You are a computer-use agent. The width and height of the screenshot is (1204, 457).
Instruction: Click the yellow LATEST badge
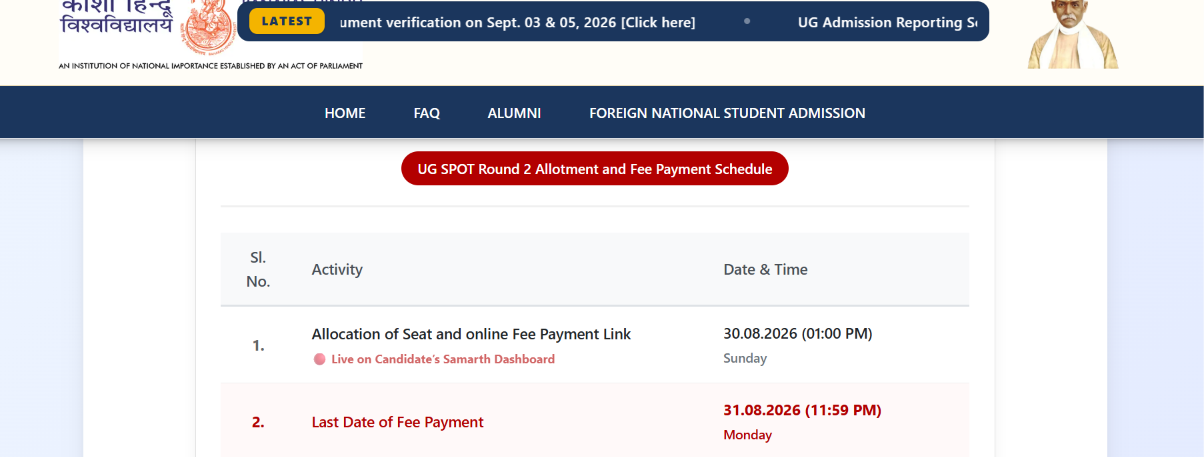coord(286,21)
